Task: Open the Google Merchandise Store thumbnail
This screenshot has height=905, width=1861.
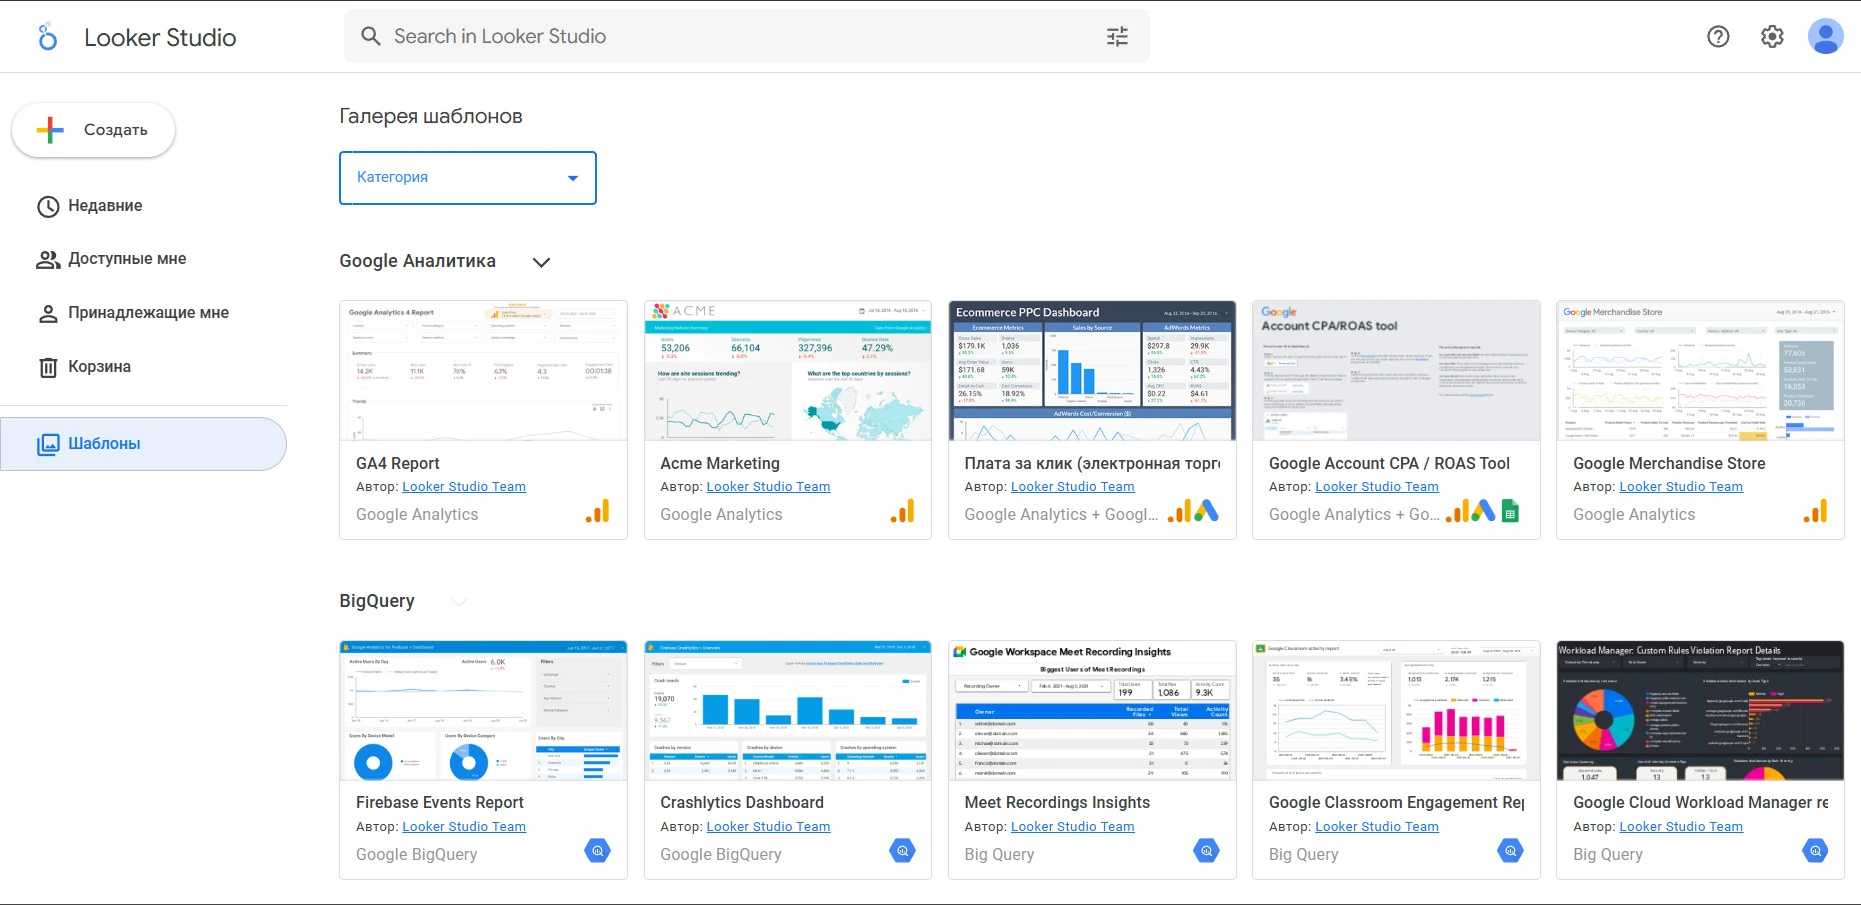Action: click(1700, 371)
